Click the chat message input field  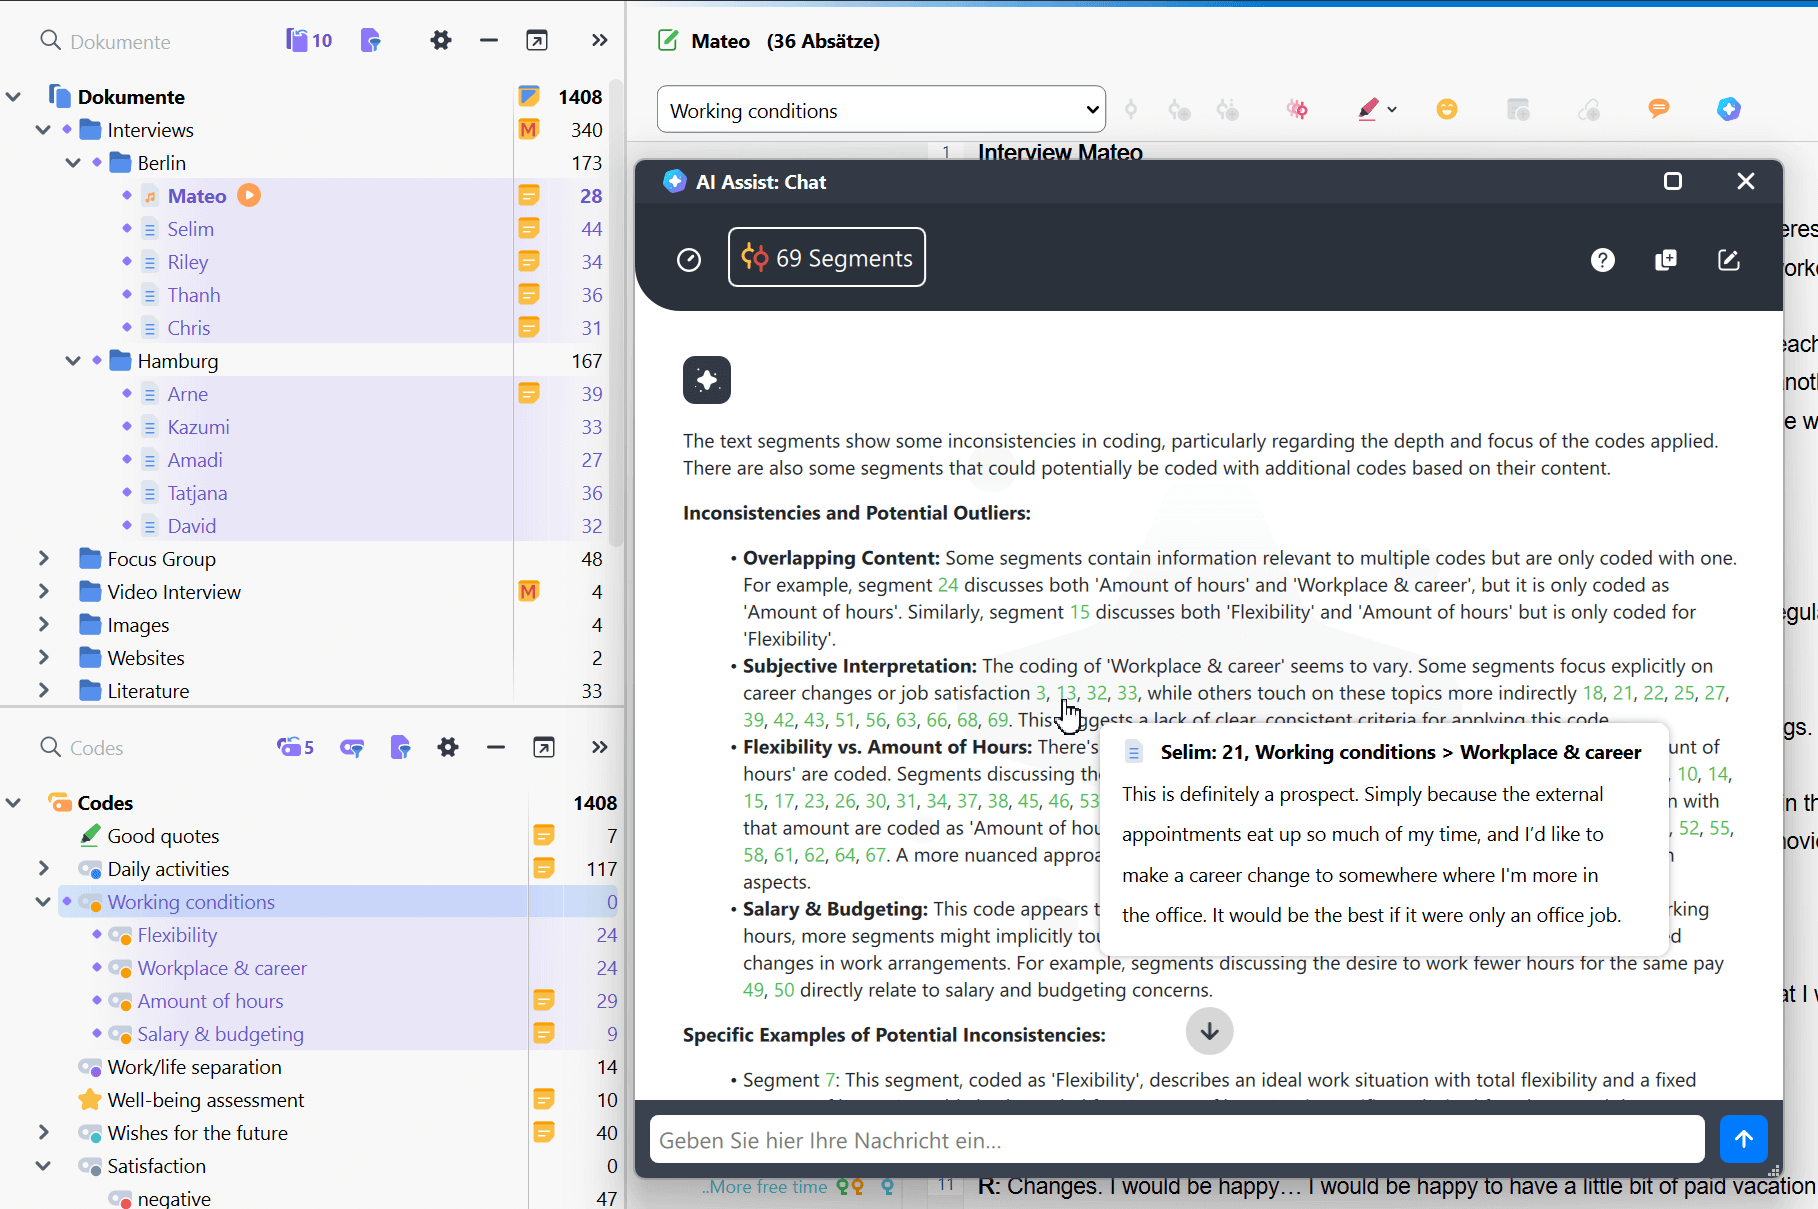point(1176,1140)
